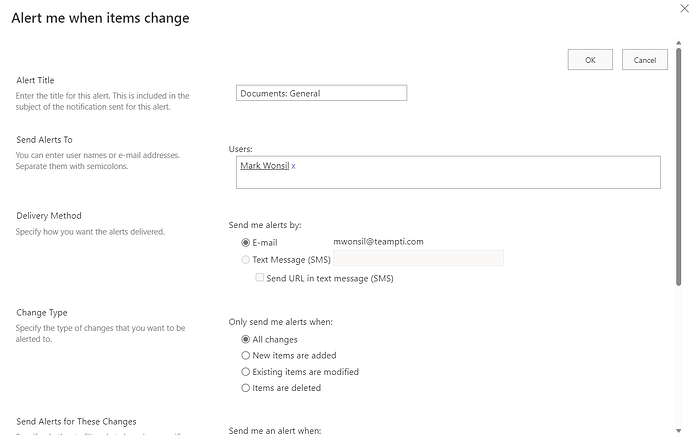This screenshot has height=447, width=690.
Task: Select the Text Message (SMS) radio button
Action: click(246, 260)
